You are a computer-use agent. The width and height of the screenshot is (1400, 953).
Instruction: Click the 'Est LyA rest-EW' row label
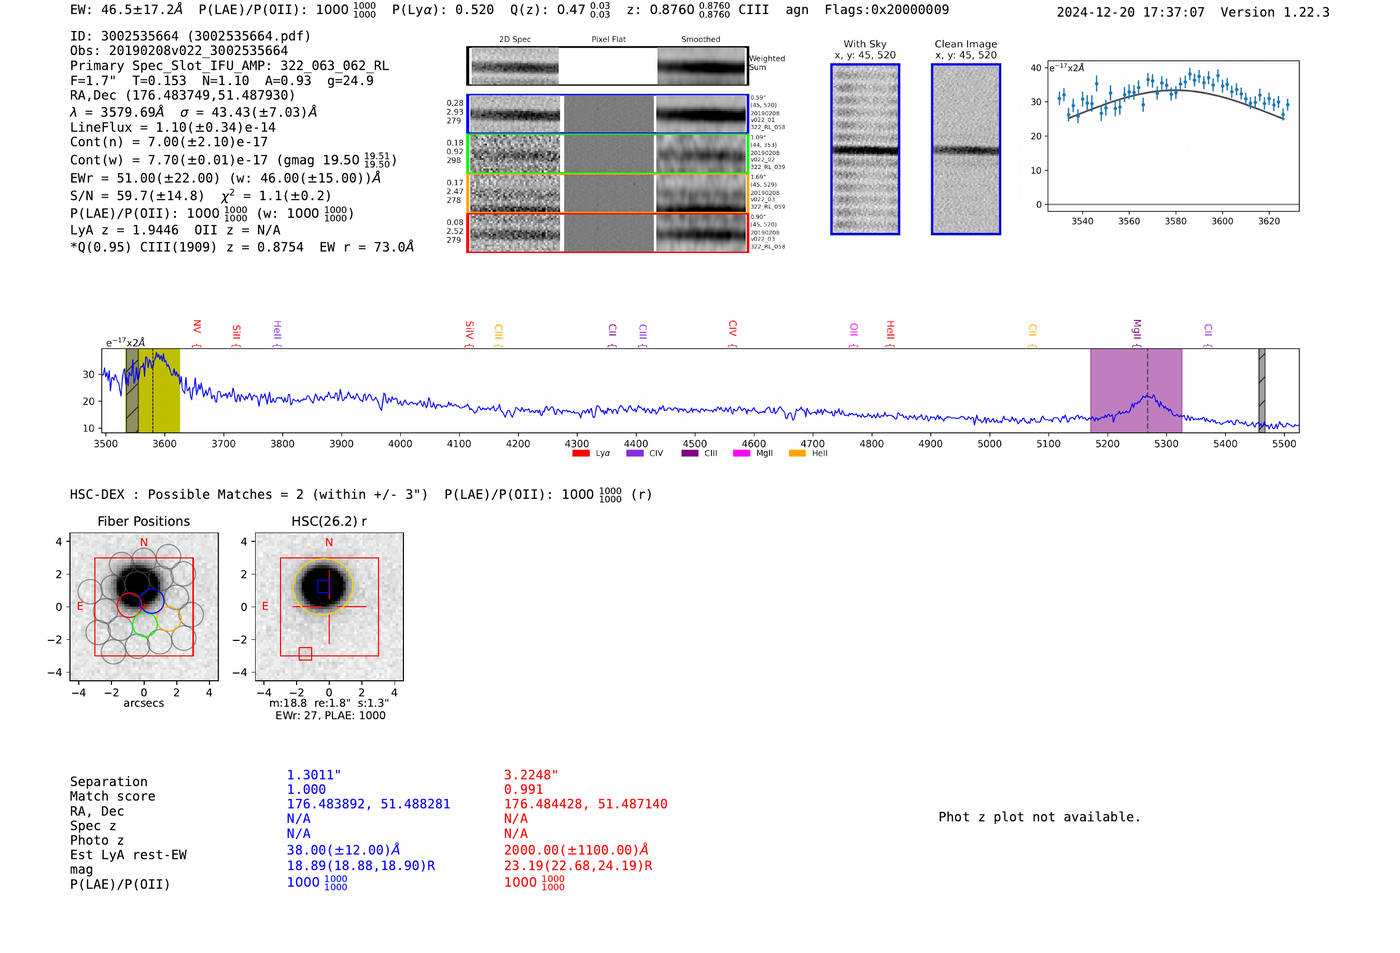(128, 855)
